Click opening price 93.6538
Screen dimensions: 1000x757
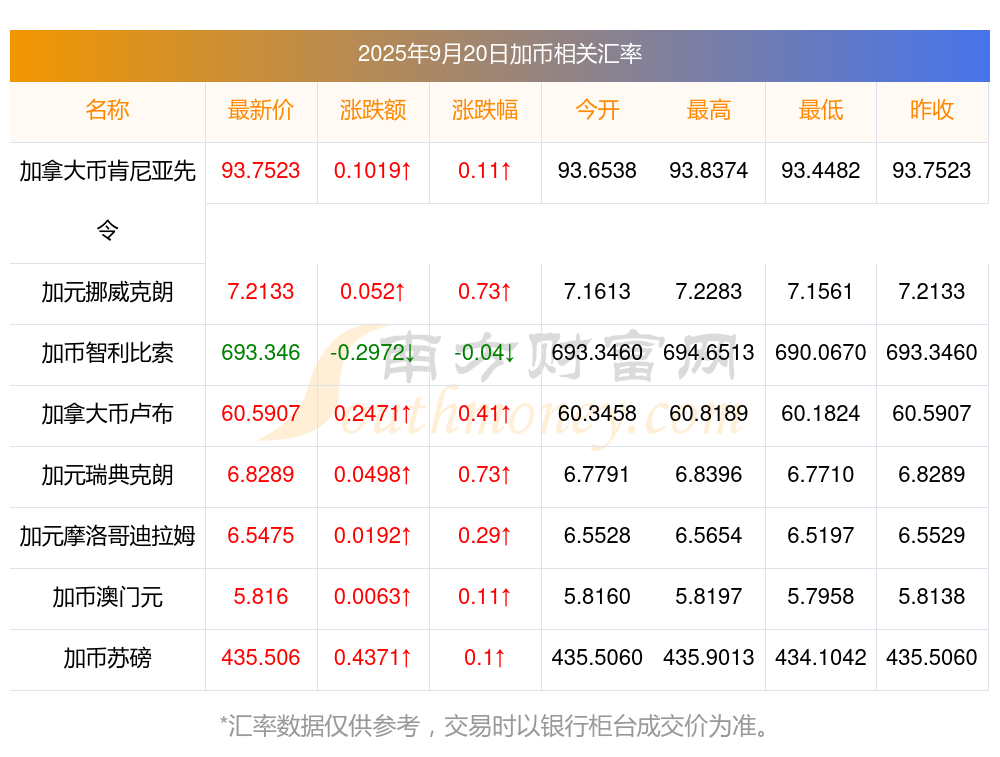(x=597, y=170)
